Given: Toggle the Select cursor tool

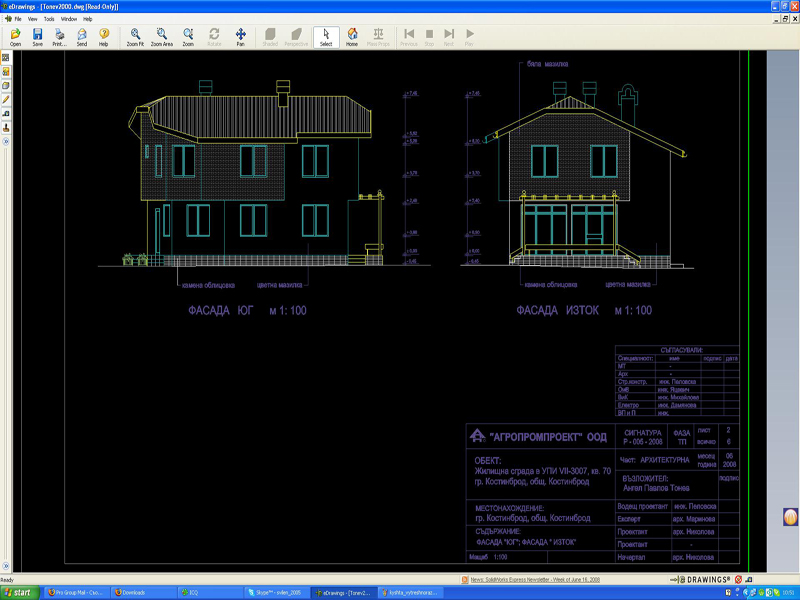Looking at the screenshot, I should (326, 38).
